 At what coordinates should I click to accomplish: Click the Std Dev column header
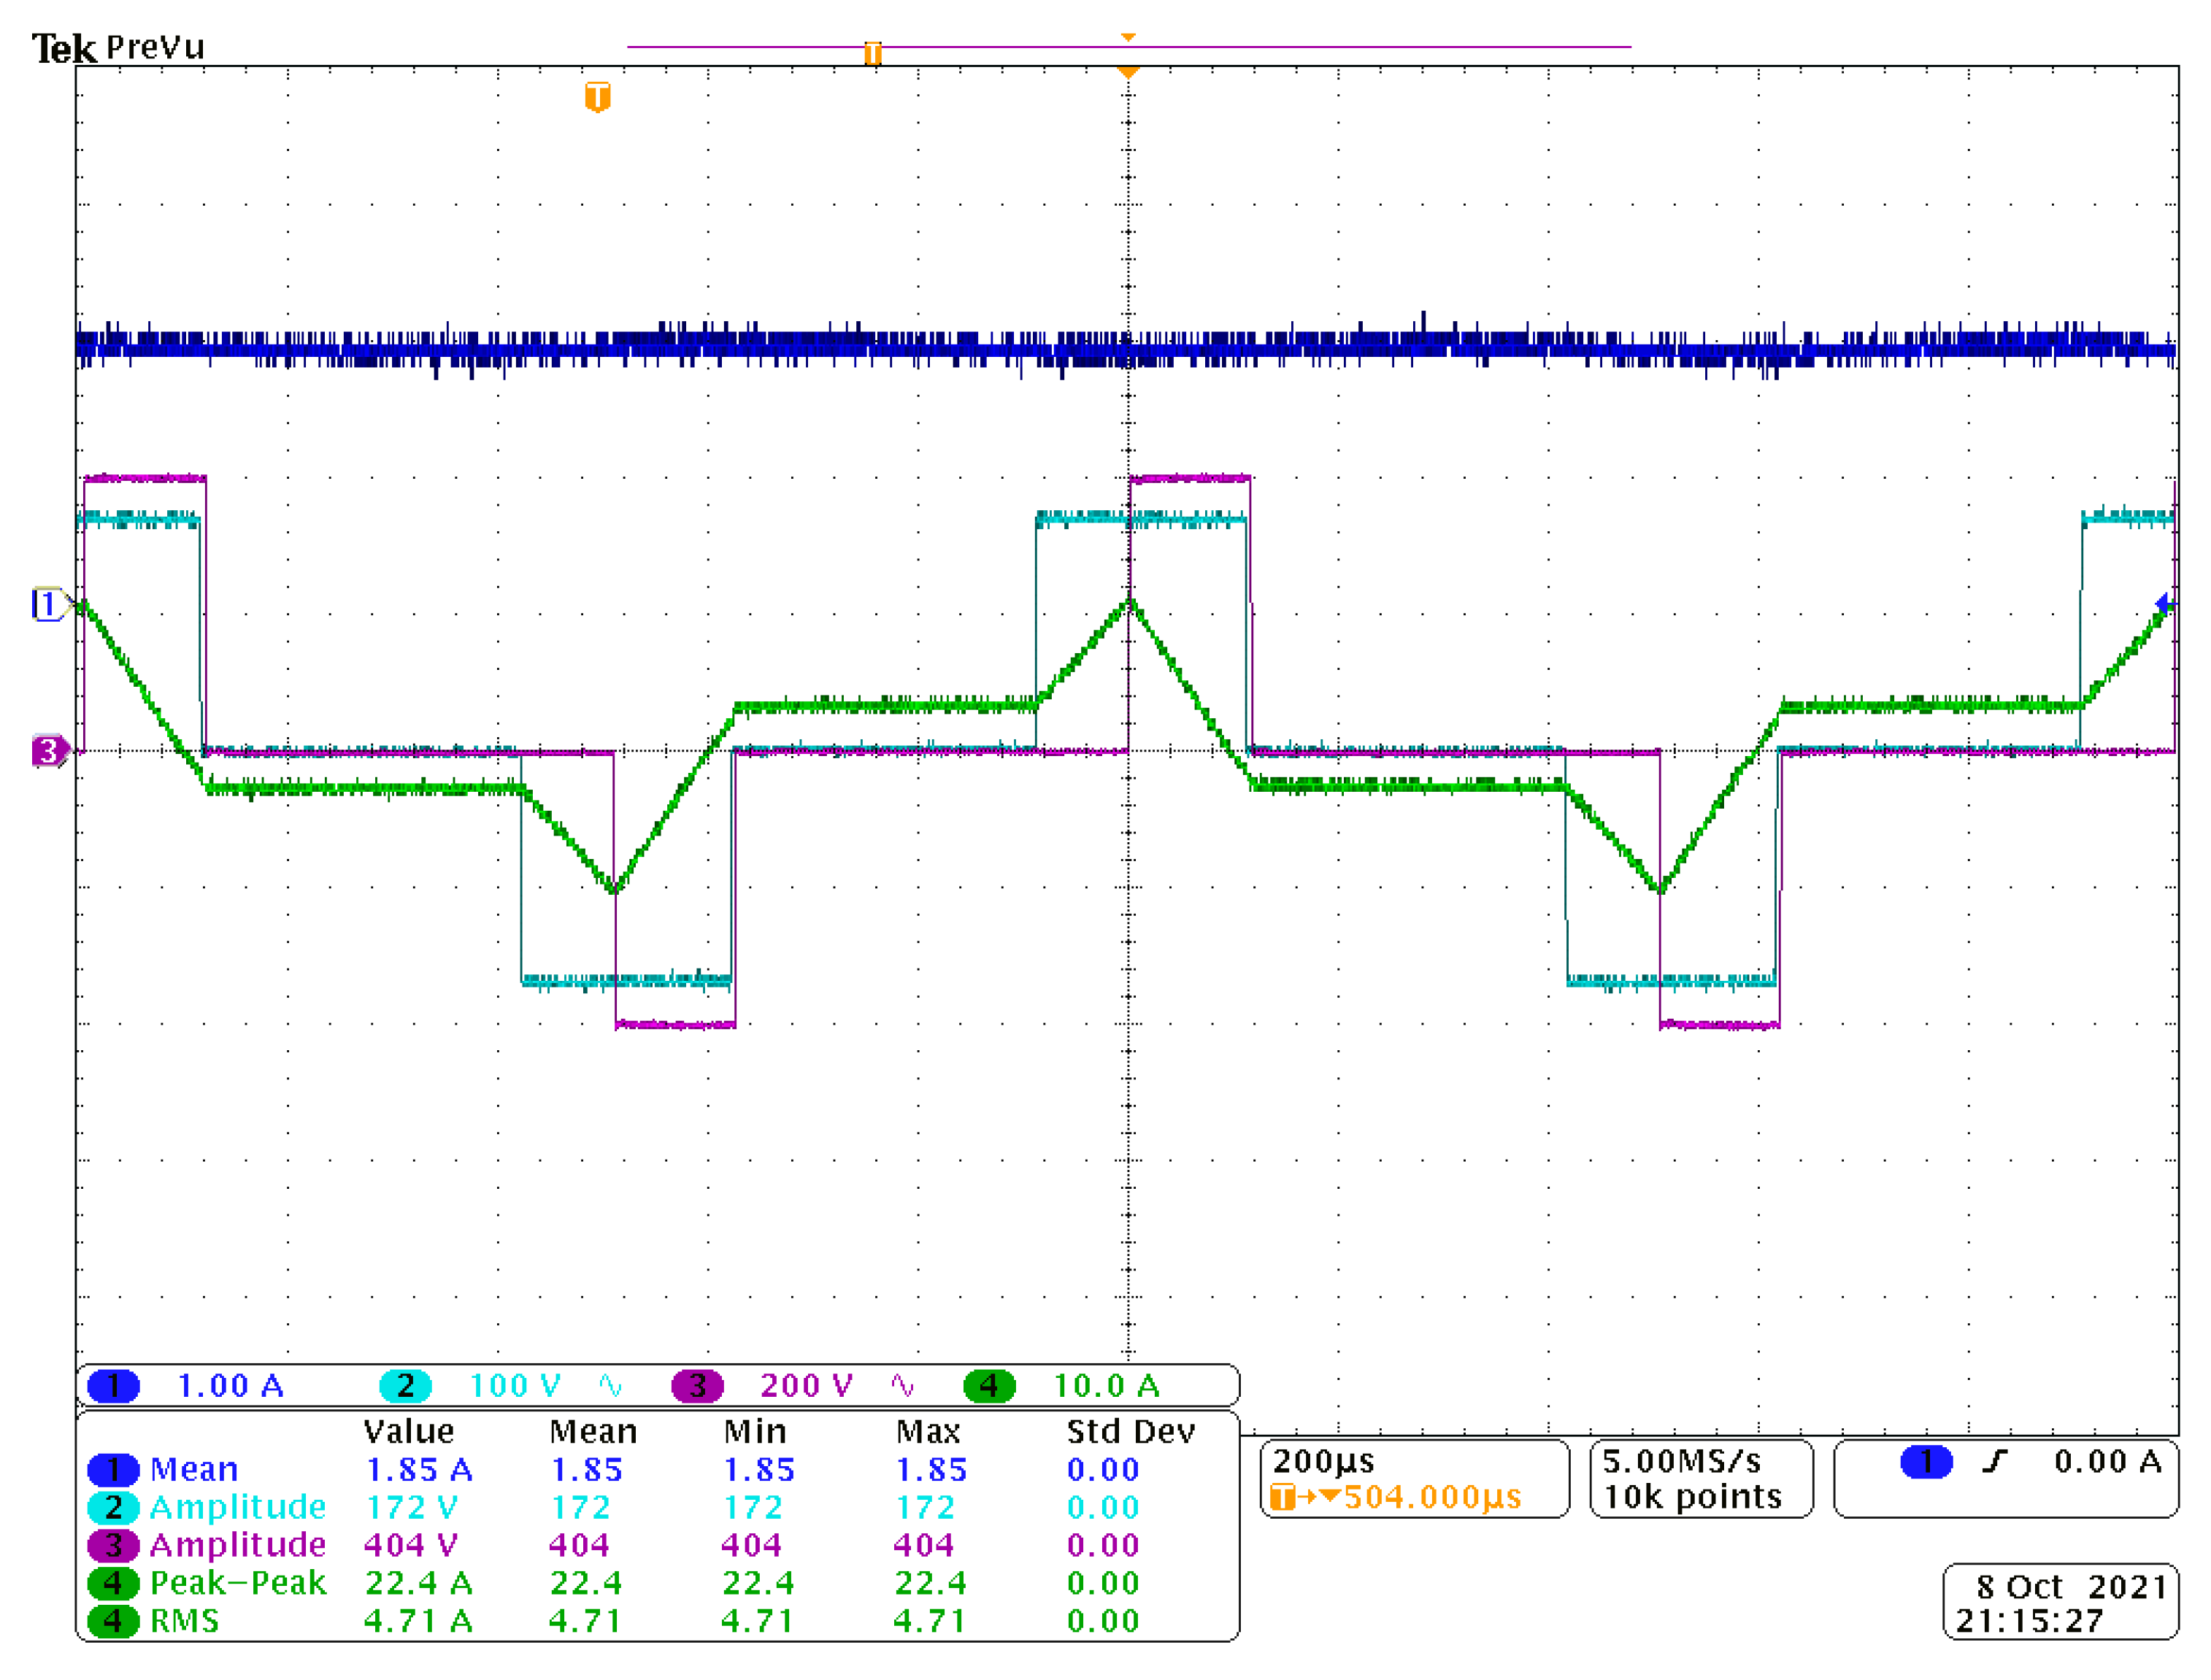coord(1130,1432)
